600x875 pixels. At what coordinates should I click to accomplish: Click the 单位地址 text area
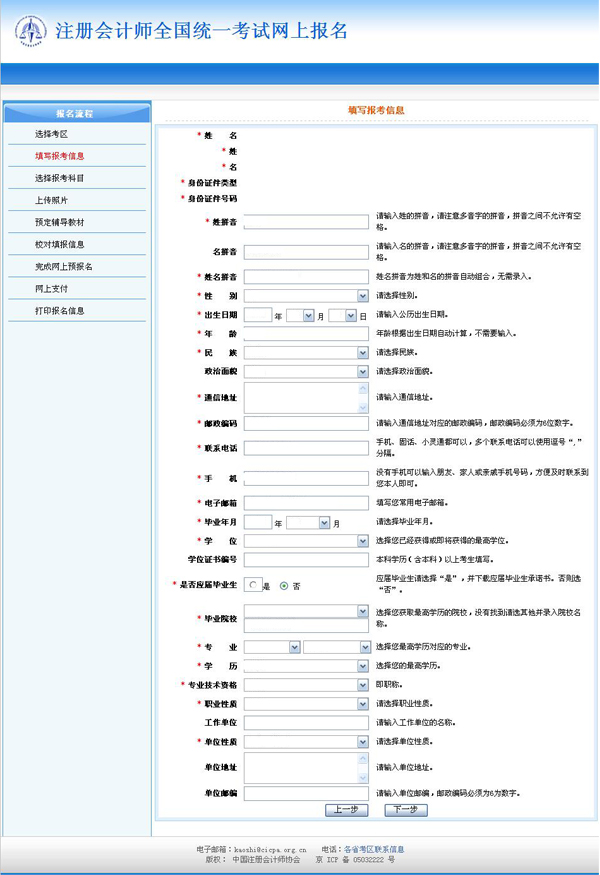[306, 768]
